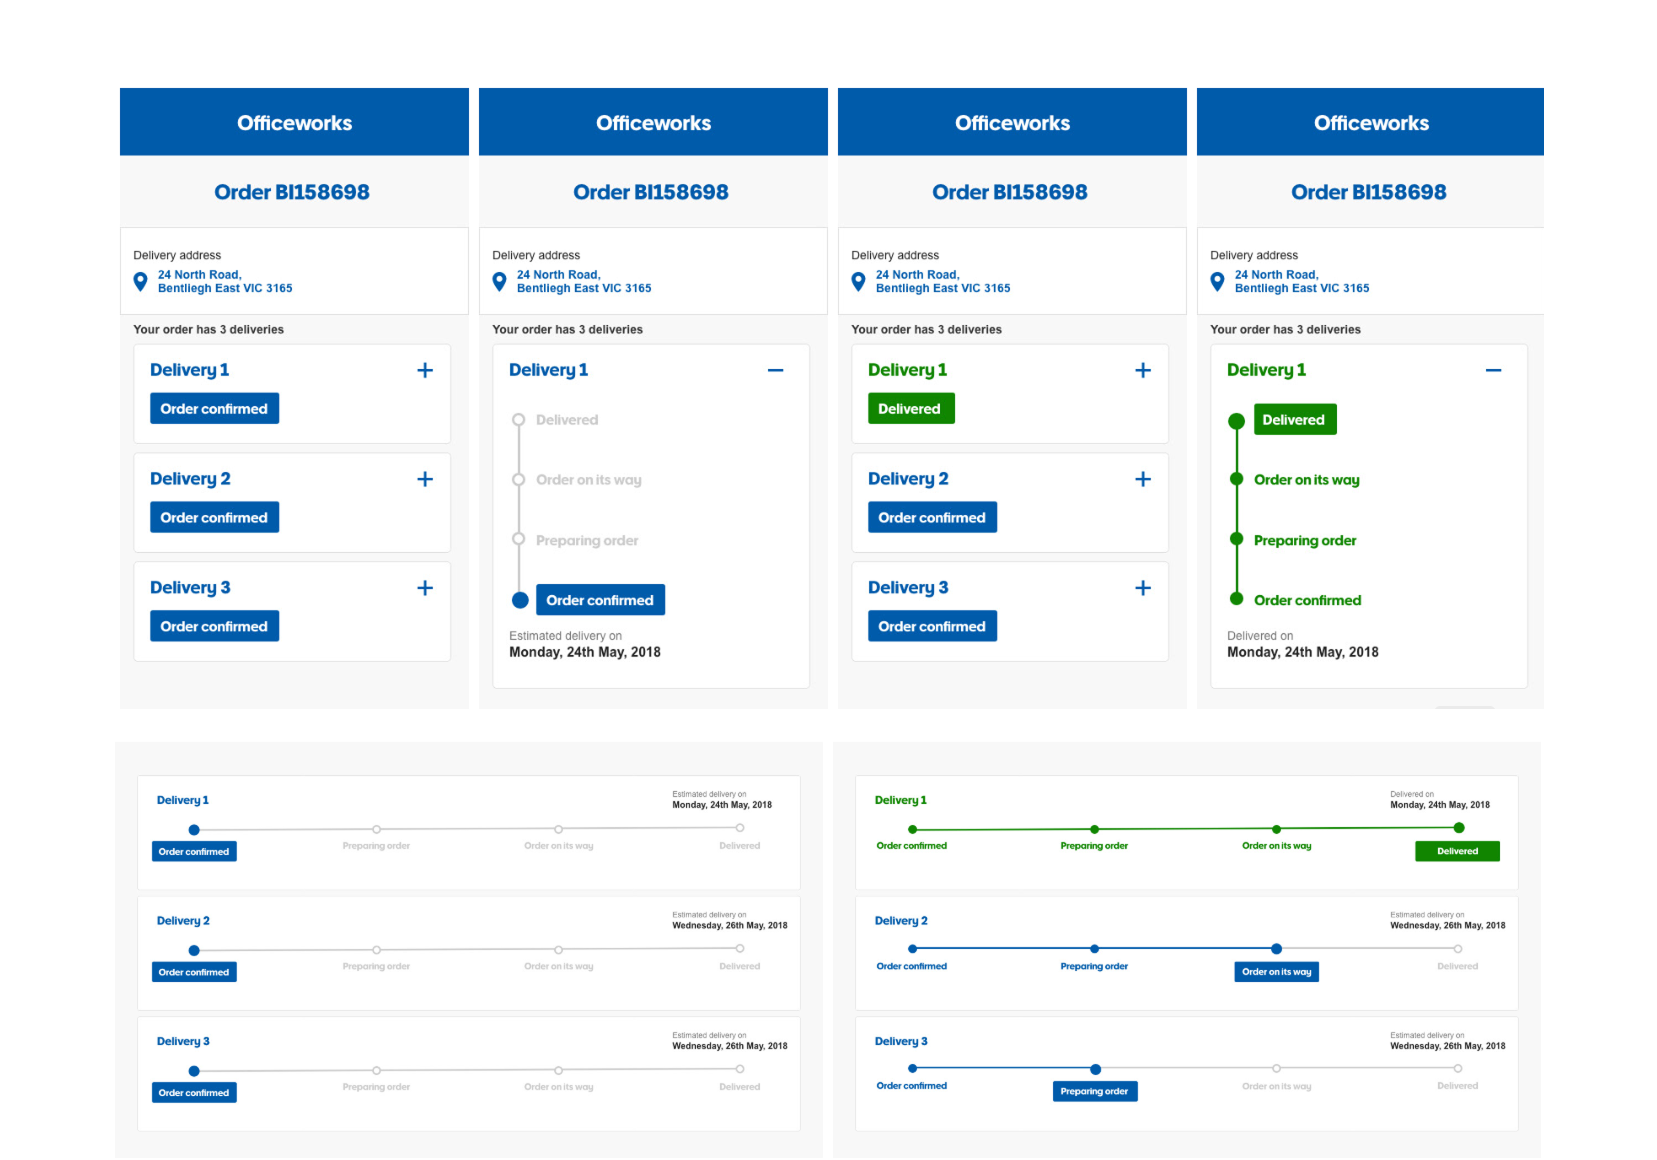Open address link 24 North Road in third mobile screen
The image size is (1657, 1160).
pyautogui.click(x=943, y=281)
